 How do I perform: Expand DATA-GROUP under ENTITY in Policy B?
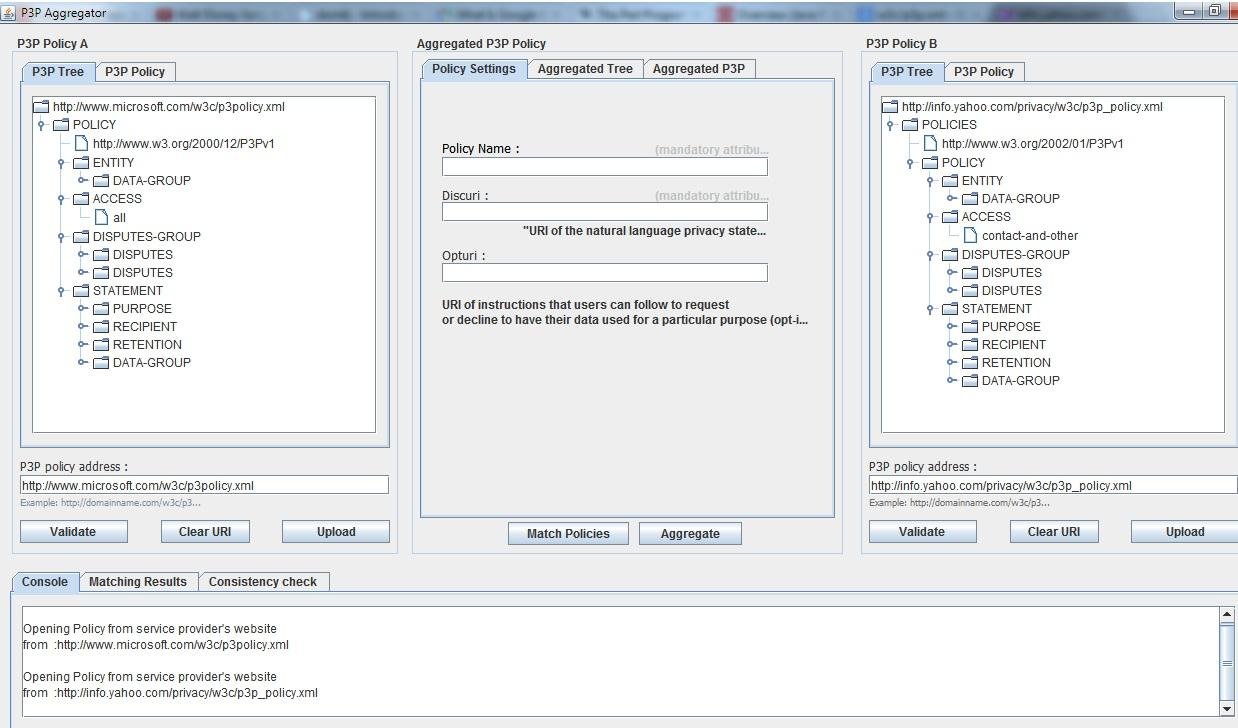(x=951, y=199)
